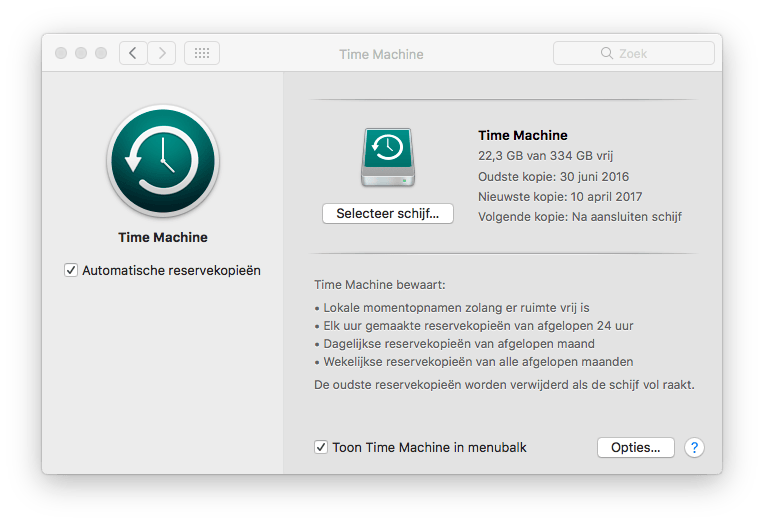Viewport: 764px width, 524px height.
Task: Zoom the window with the third traffic light
Action: pos(101,53)
